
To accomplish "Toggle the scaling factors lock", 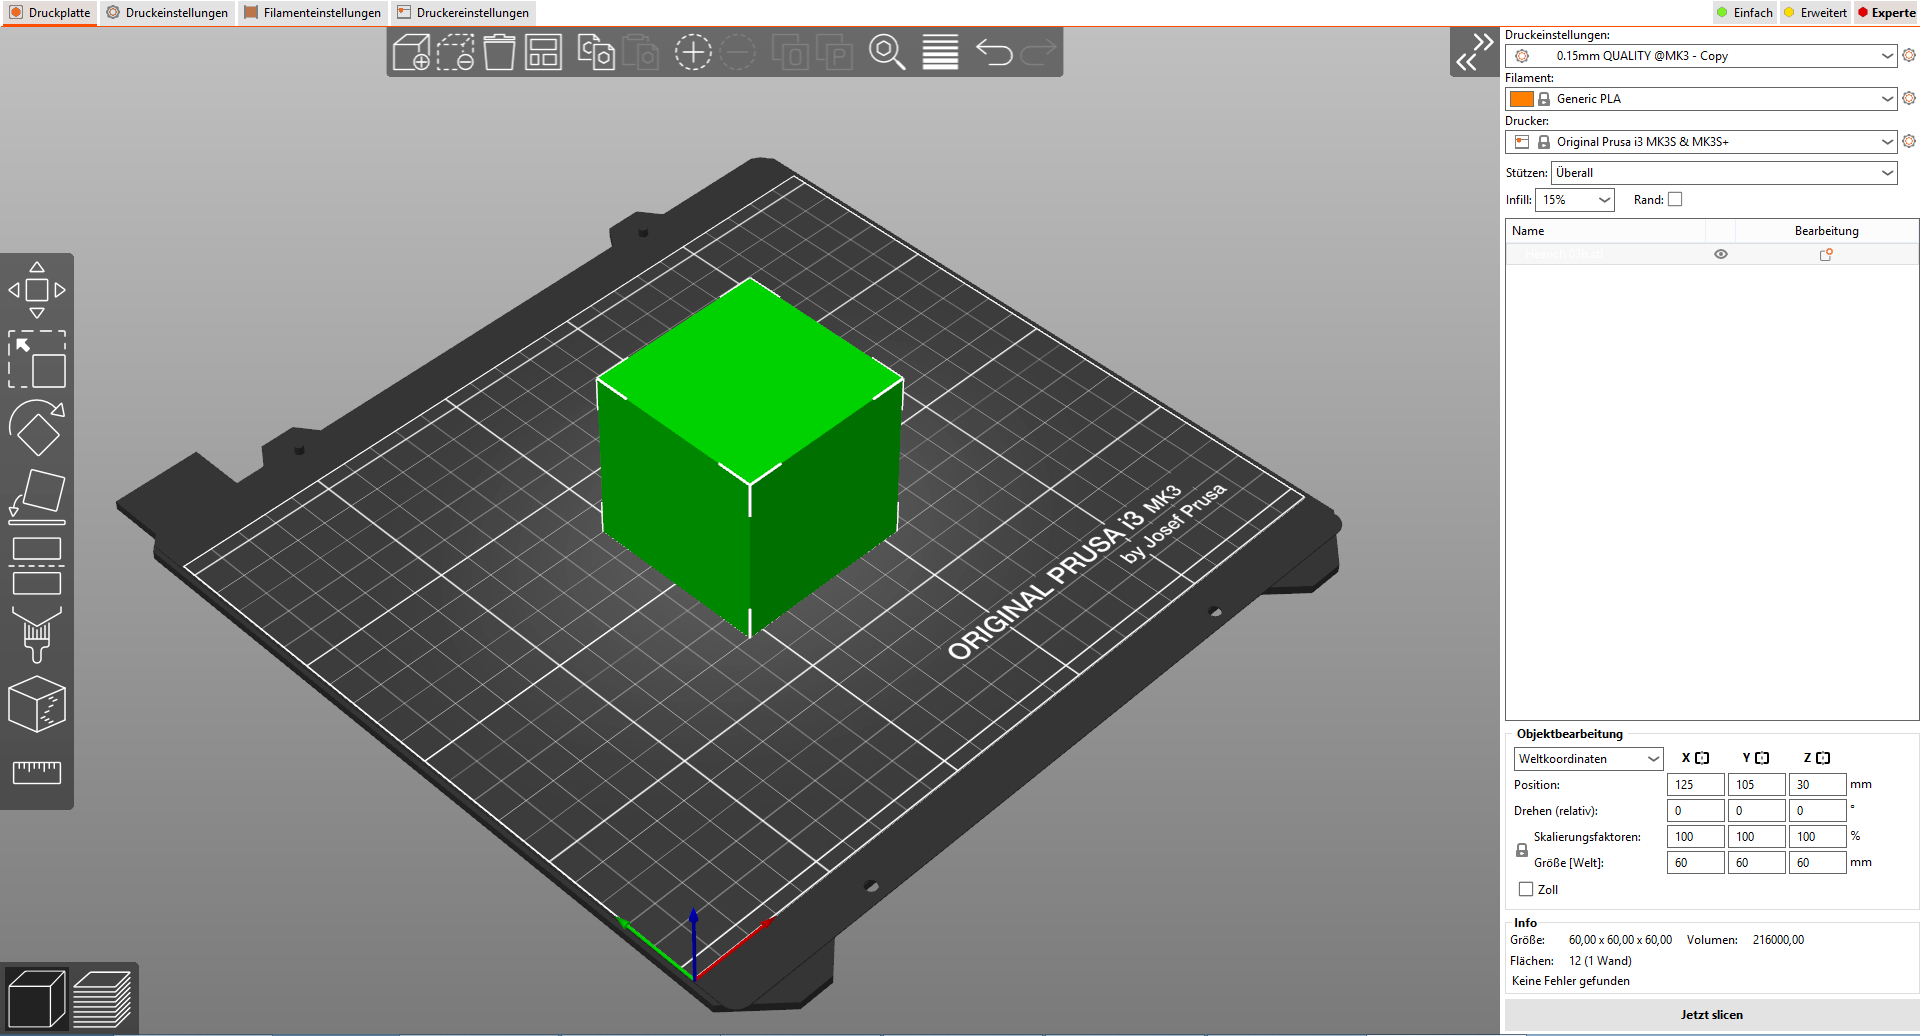I will click(1522, 850).
